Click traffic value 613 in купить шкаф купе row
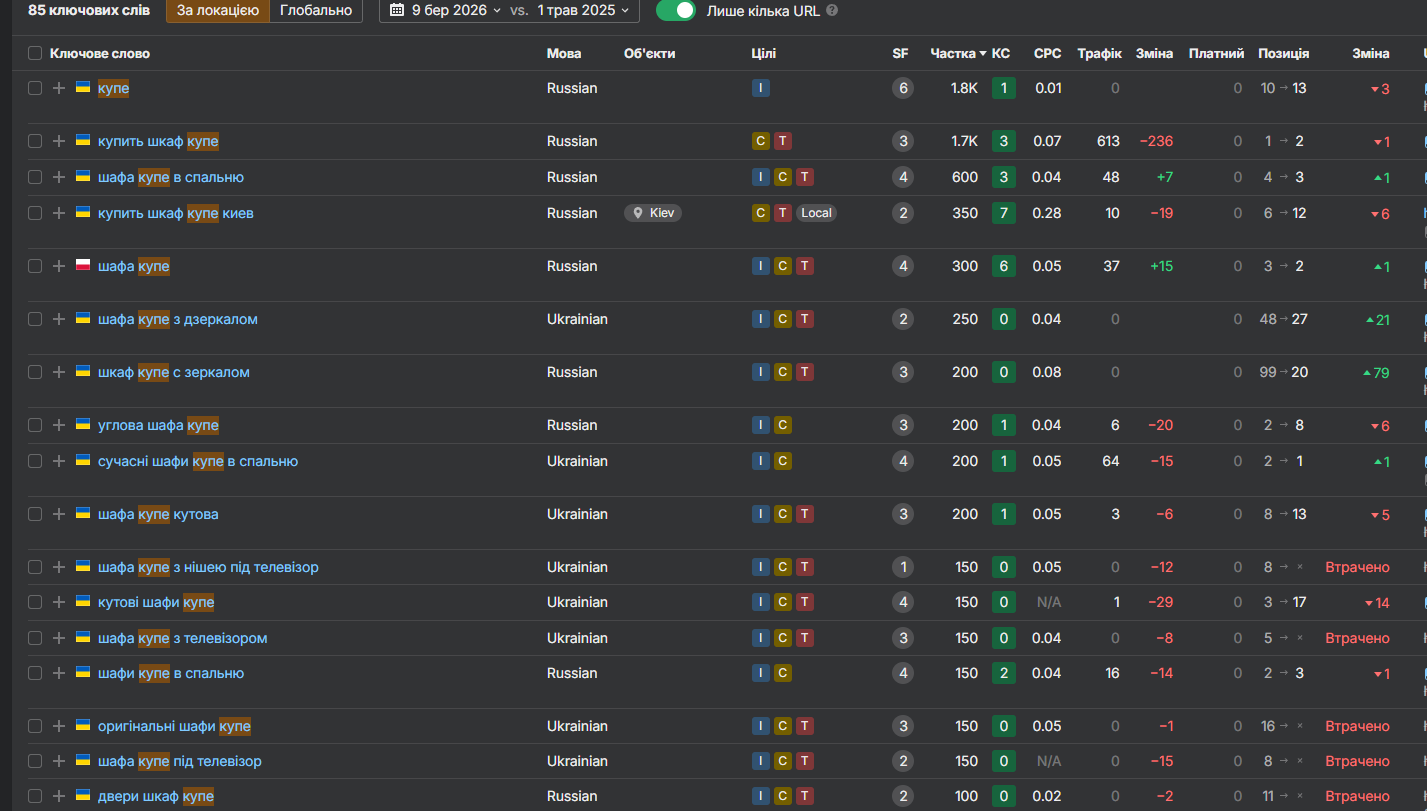The width and height of the screenshot is (1427, 811). [x=1108, y=141]
